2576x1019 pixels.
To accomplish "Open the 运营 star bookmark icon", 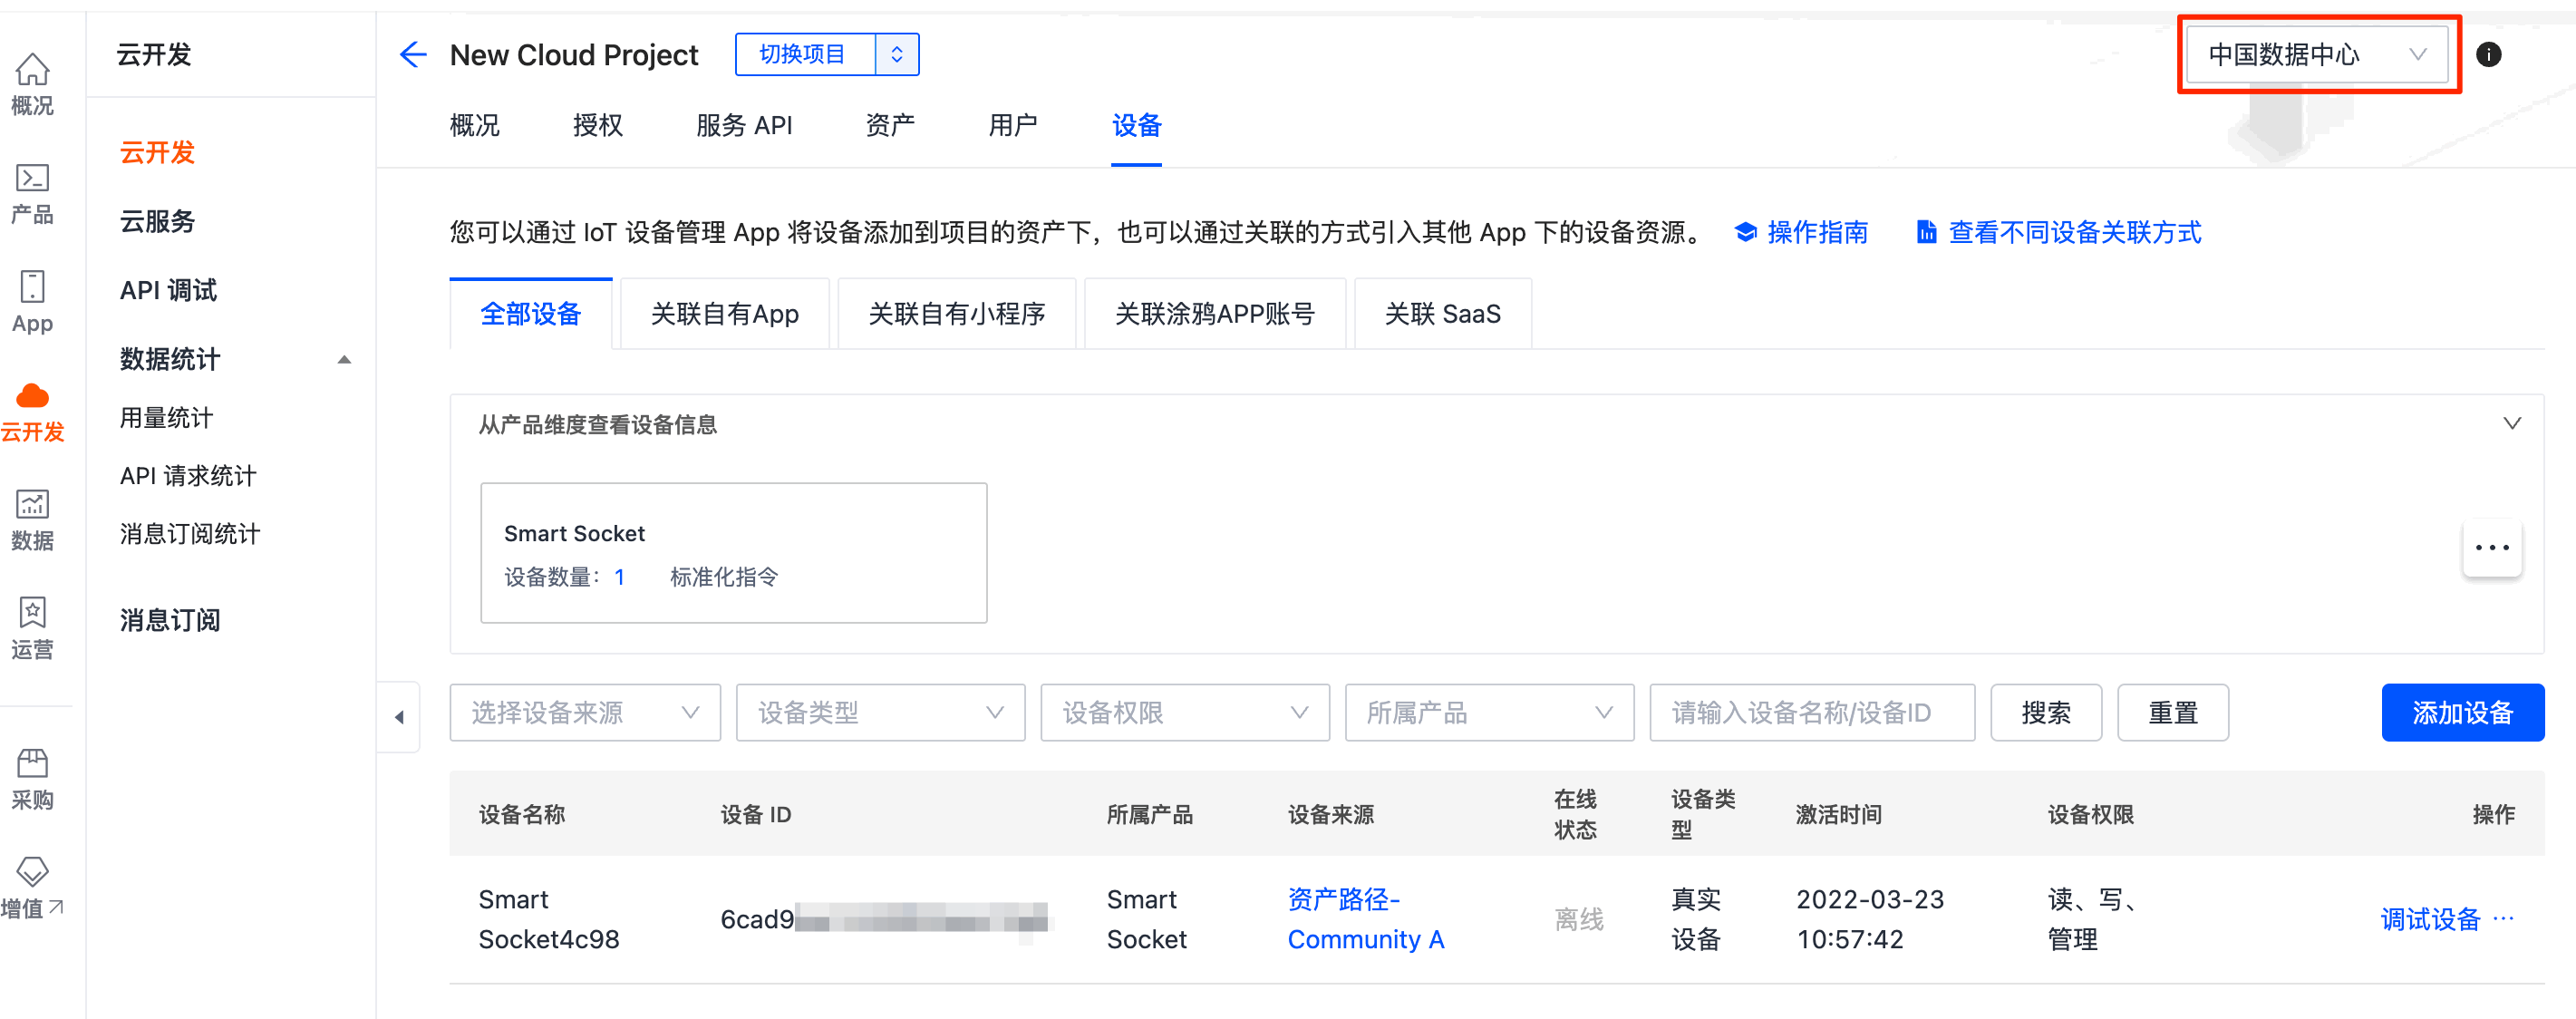I will click(32, 612).
